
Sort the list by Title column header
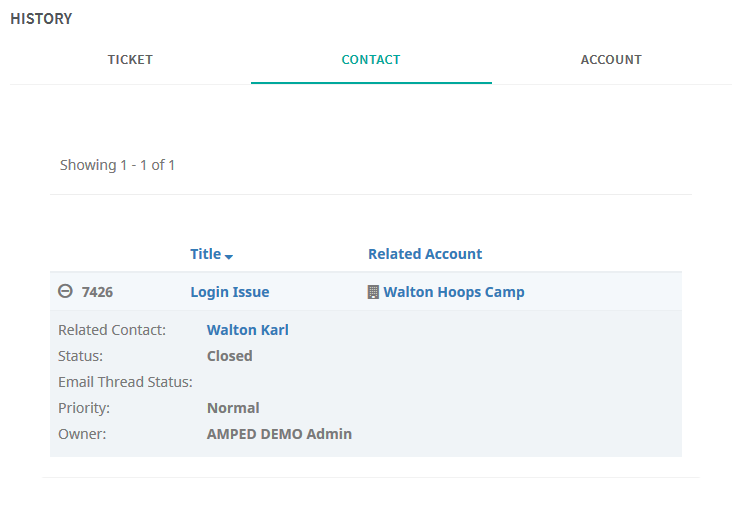(x=206, y=254)
